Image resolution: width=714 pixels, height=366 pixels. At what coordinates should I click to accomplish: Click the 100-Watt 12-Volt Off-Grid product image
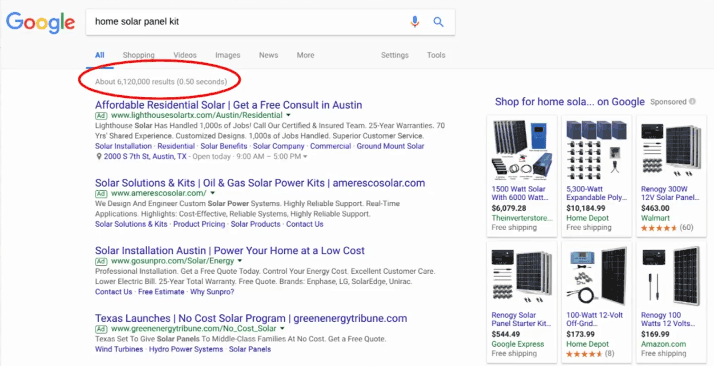[x=596, y=276]
